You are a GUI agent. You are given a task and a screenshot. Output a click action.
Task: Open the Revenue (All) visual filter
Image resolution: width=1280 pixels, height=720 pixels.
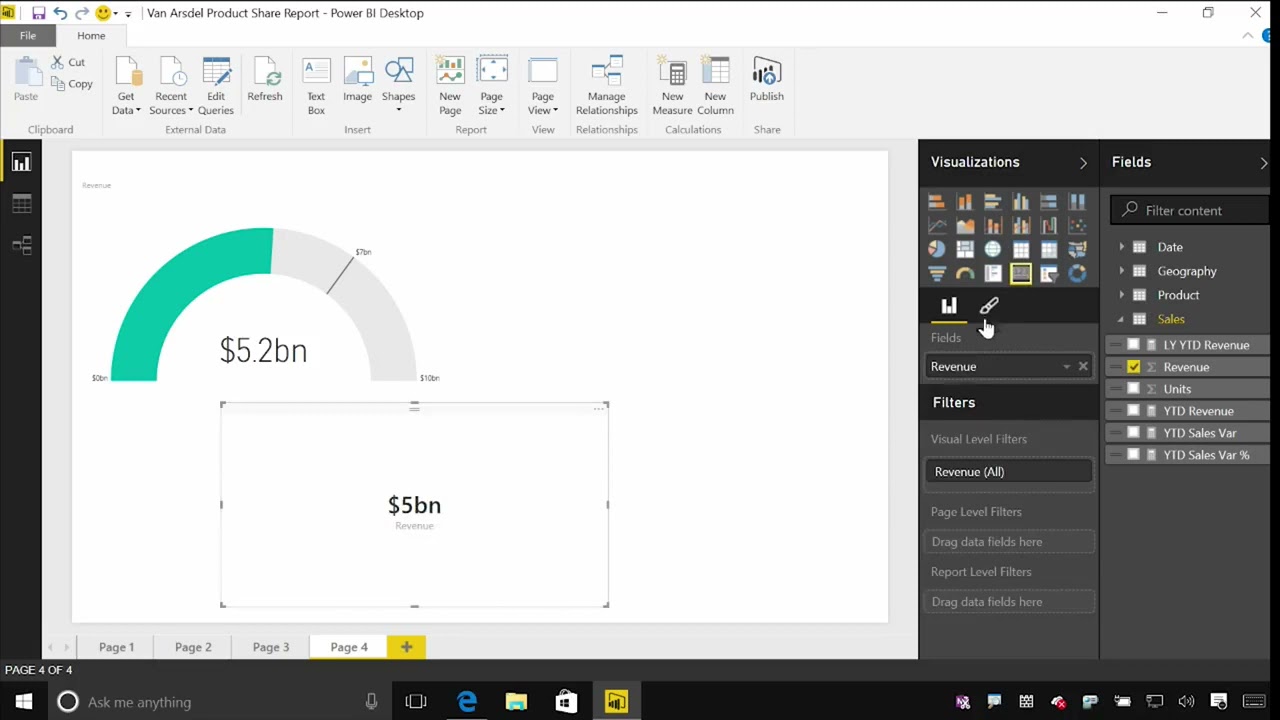[1009, 472]
